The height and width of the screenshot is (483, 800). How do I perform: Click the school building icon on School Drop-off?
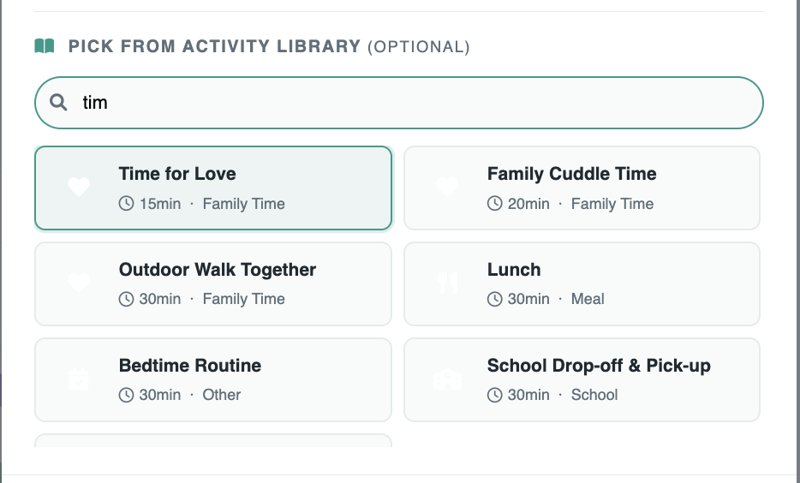click(x=447, y=379)
